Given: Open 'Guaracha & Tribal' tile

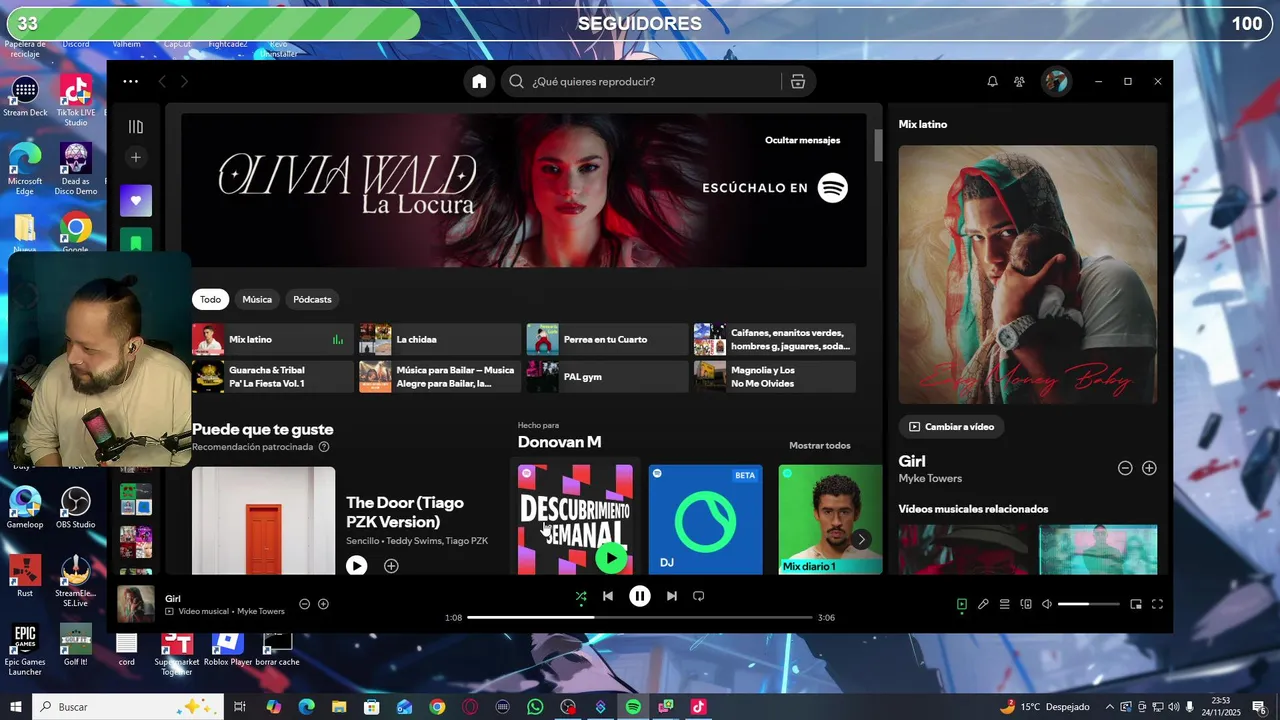Looking at the screenshot, I should (273, 377).
